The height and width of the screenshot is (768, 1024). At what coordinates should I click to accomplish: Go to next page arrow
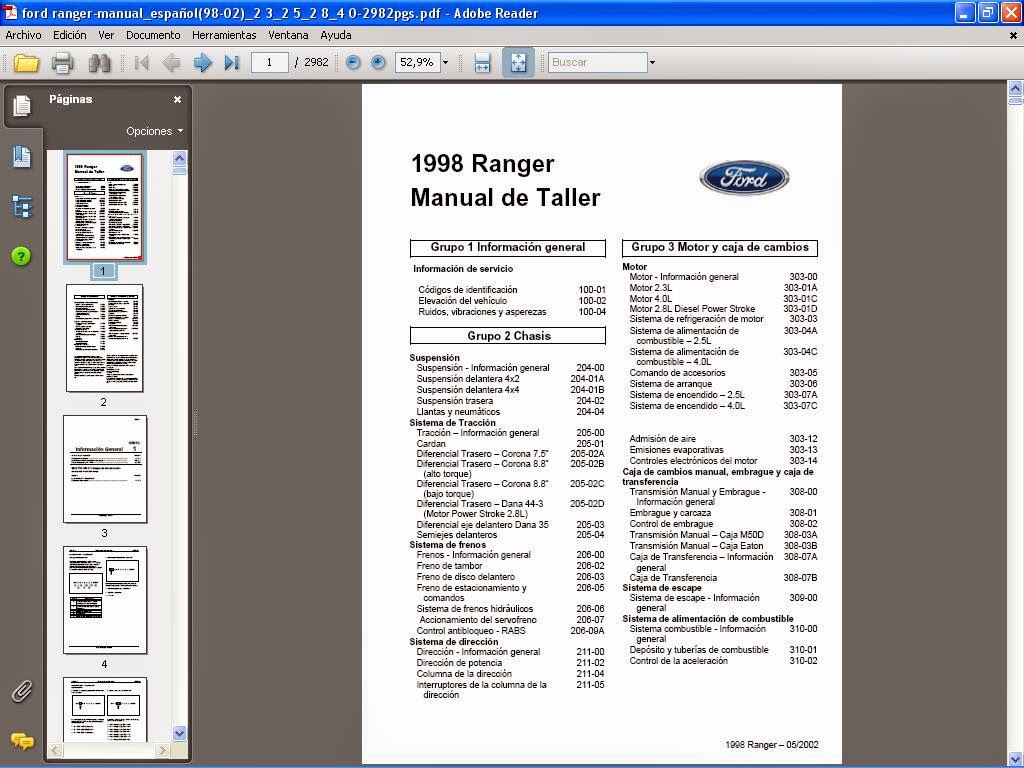pyautogui.click(x=202, y=63)
